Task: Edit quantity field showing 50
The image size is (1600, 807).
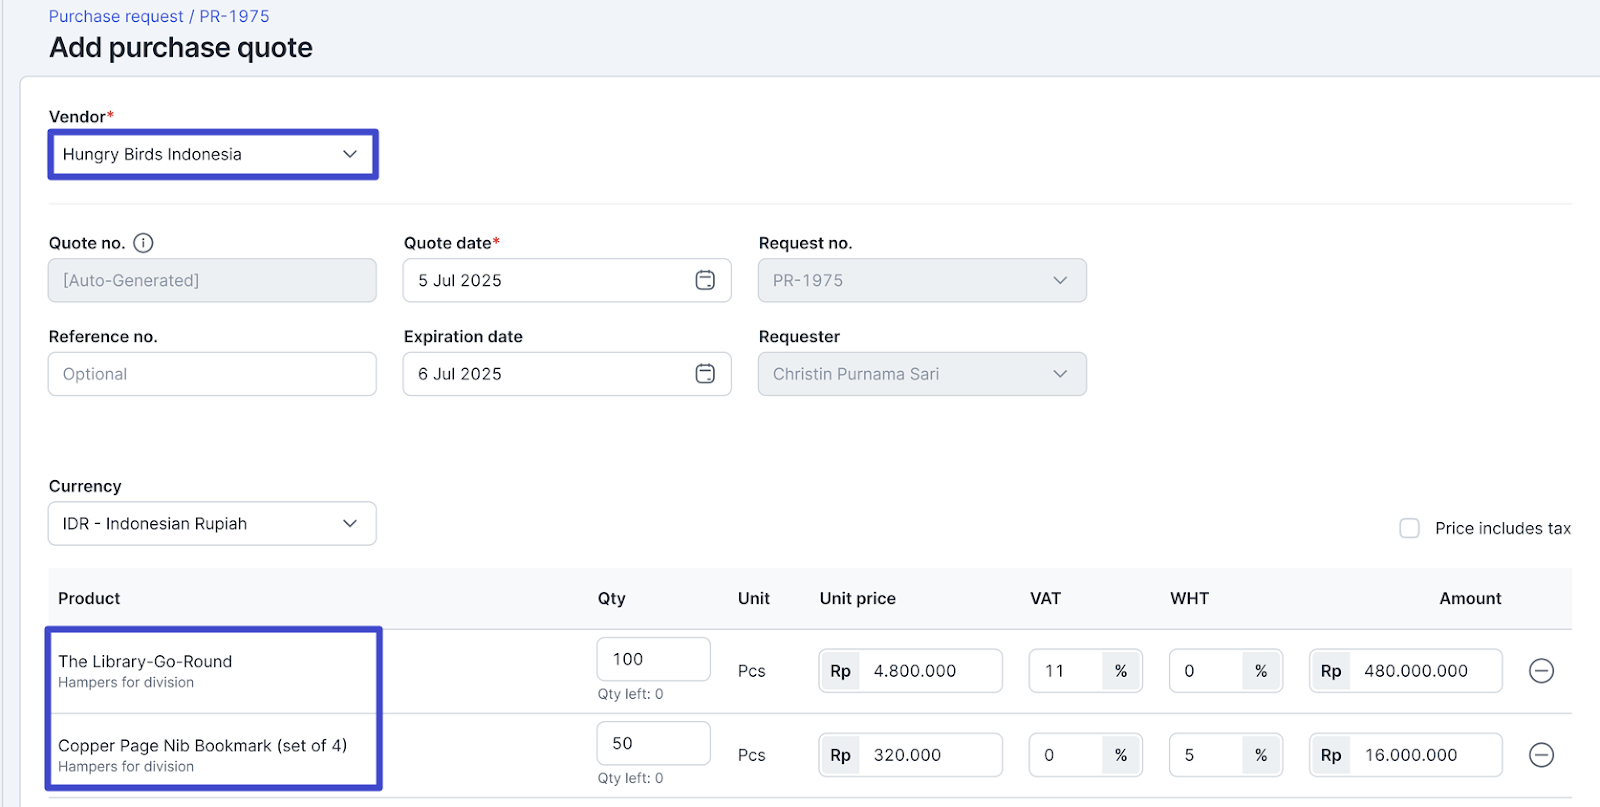Action: pyautogui.click(x=653, y=744)
